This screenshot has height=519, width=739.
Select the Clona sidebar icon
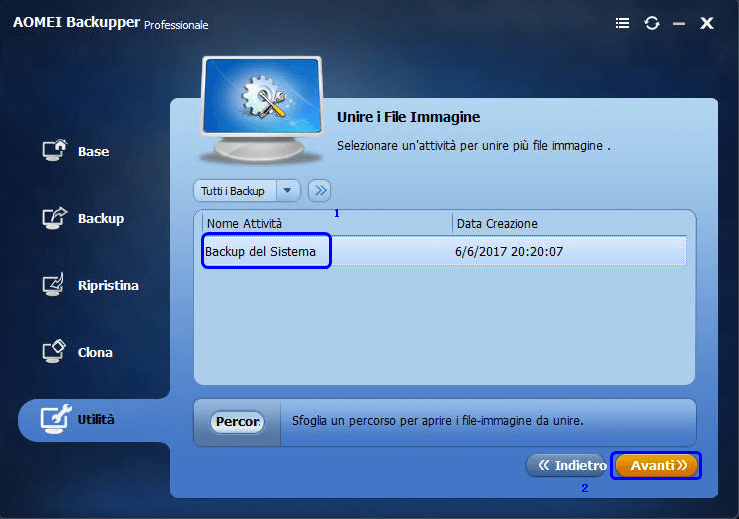(53, 352)
